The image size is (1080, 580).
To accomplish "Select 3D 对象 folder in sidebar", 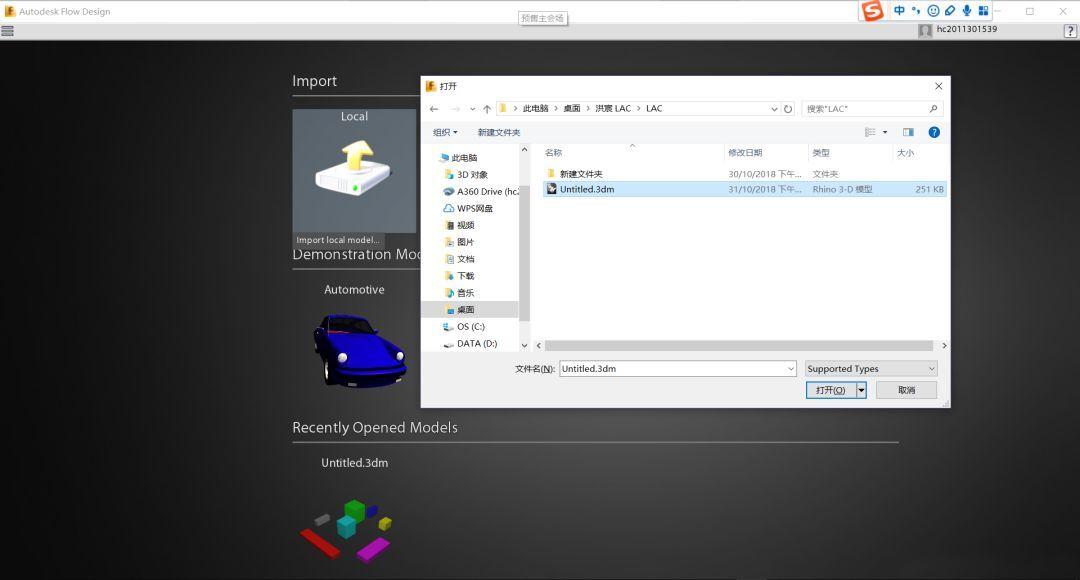I will click(x=472, y=174).
